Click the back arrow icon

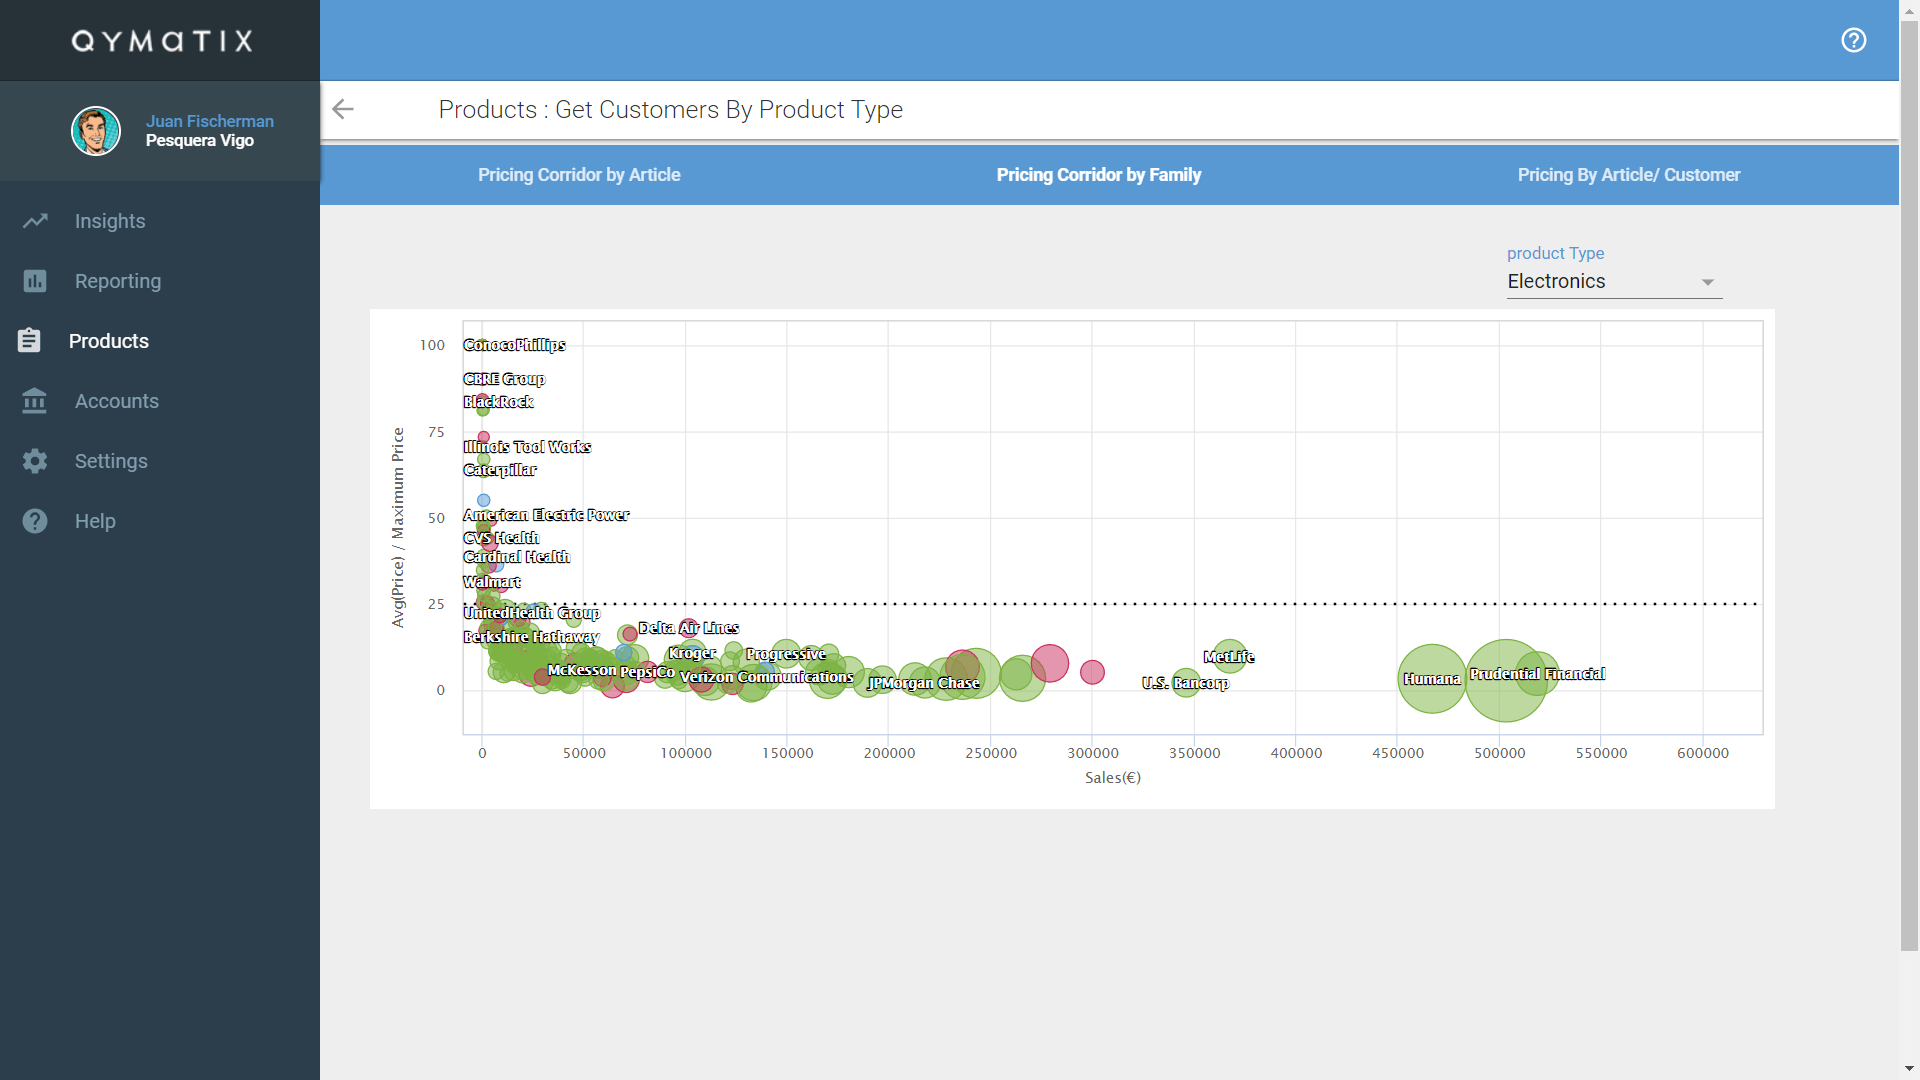343,109
